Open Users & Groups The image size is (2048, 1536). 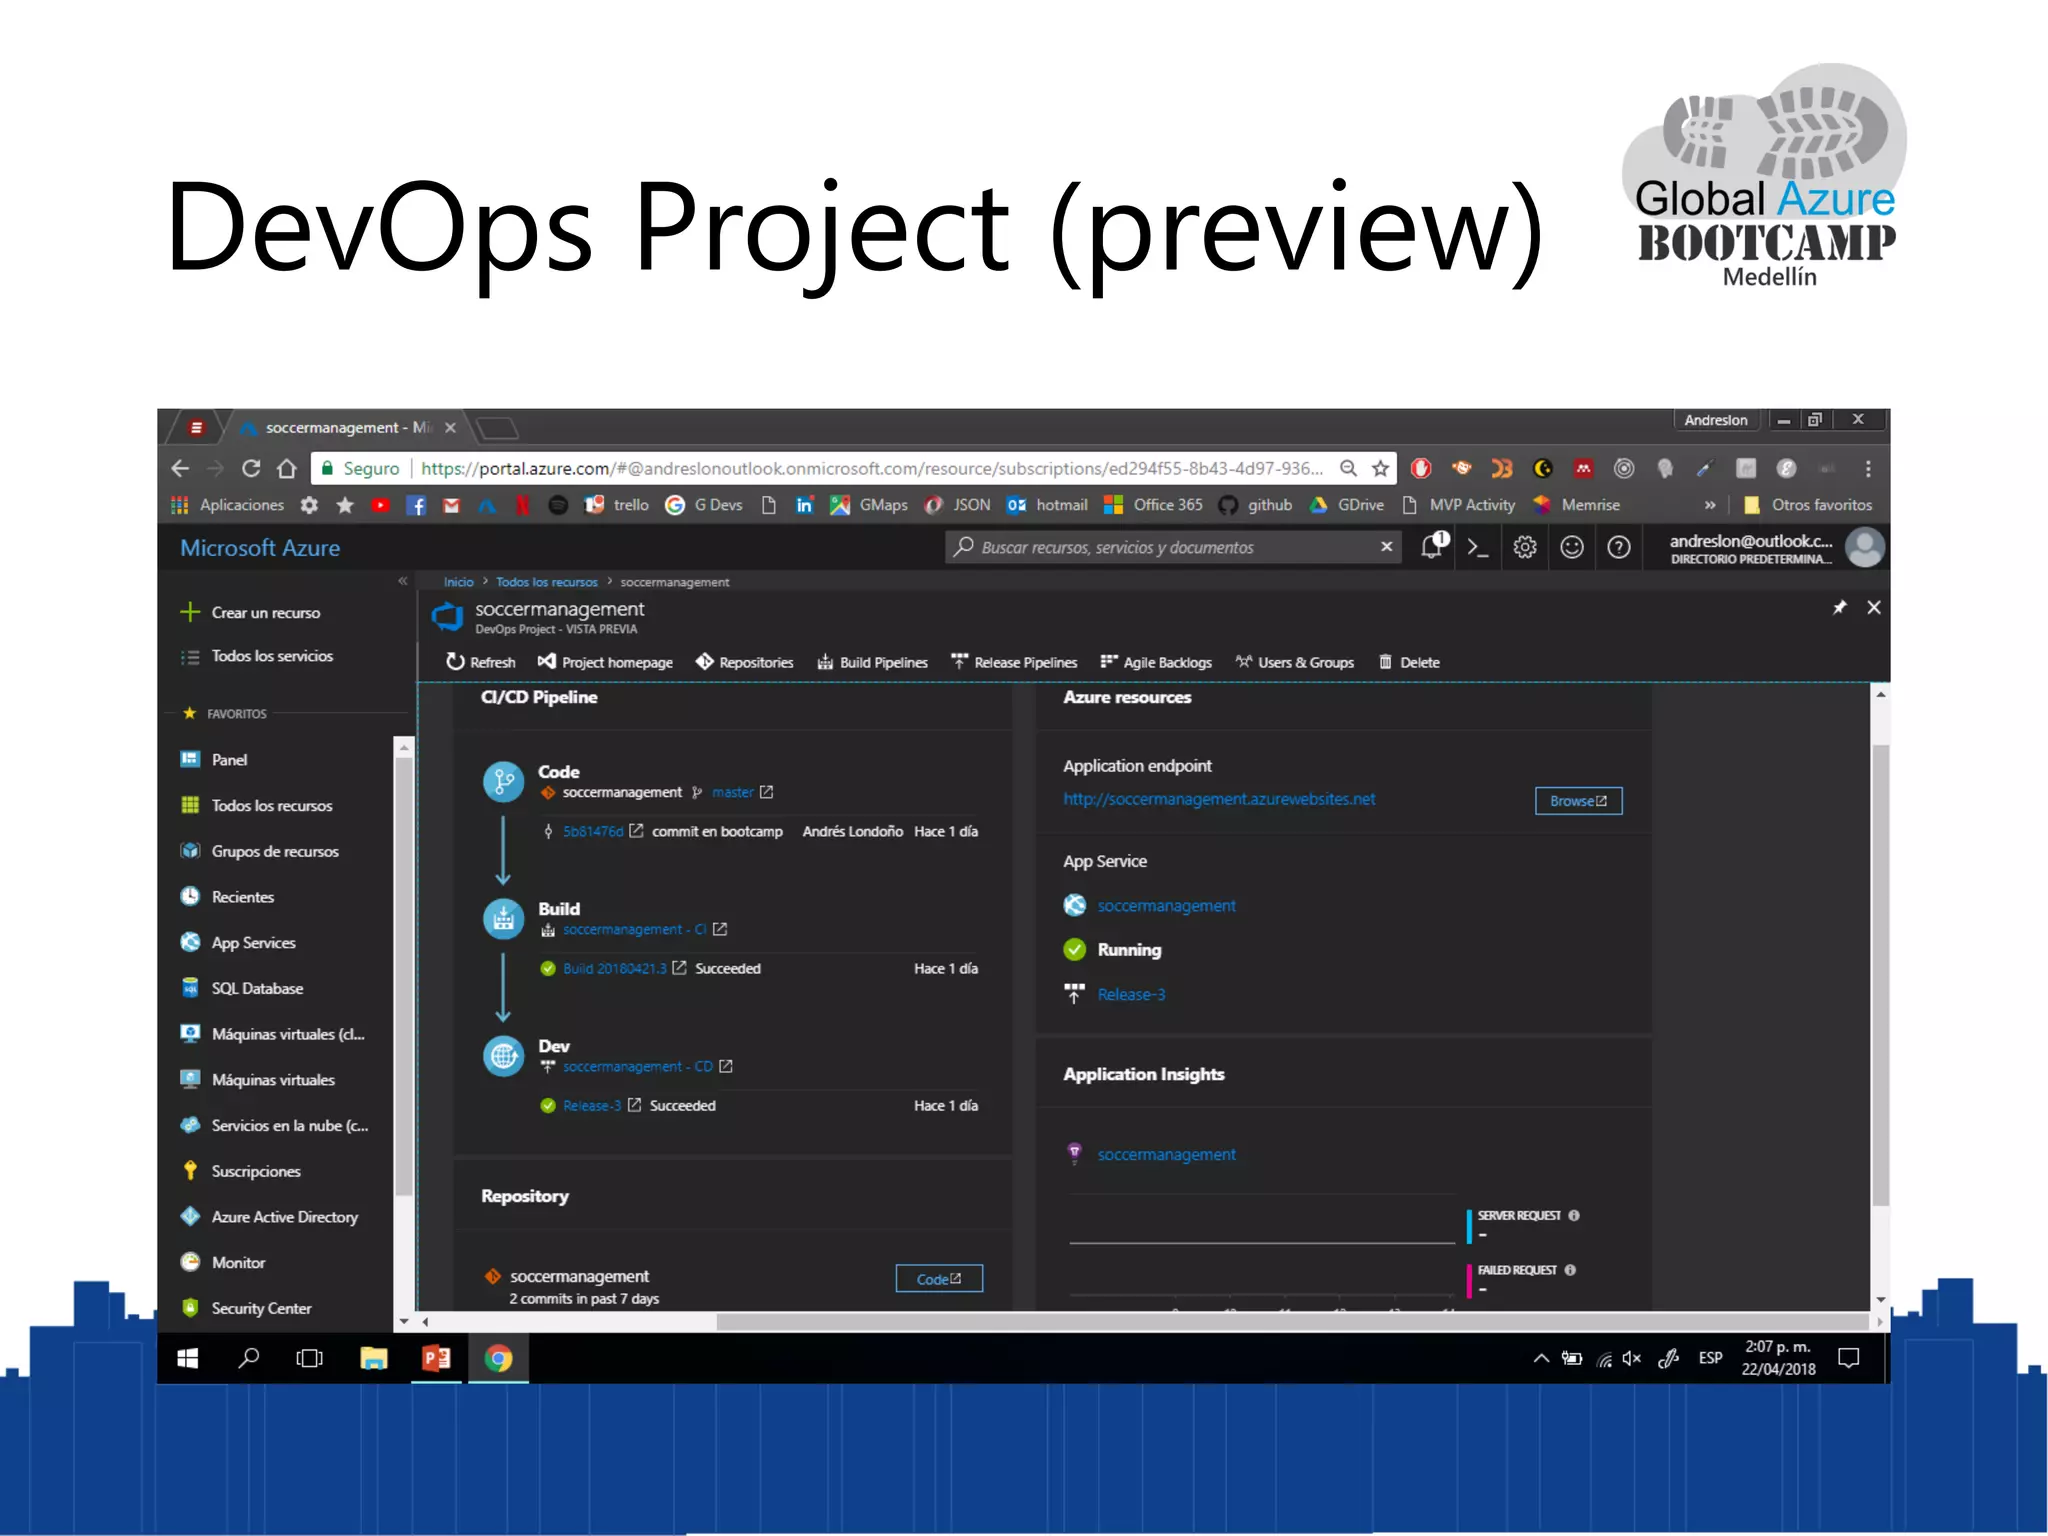click(x=1294, y=662)
